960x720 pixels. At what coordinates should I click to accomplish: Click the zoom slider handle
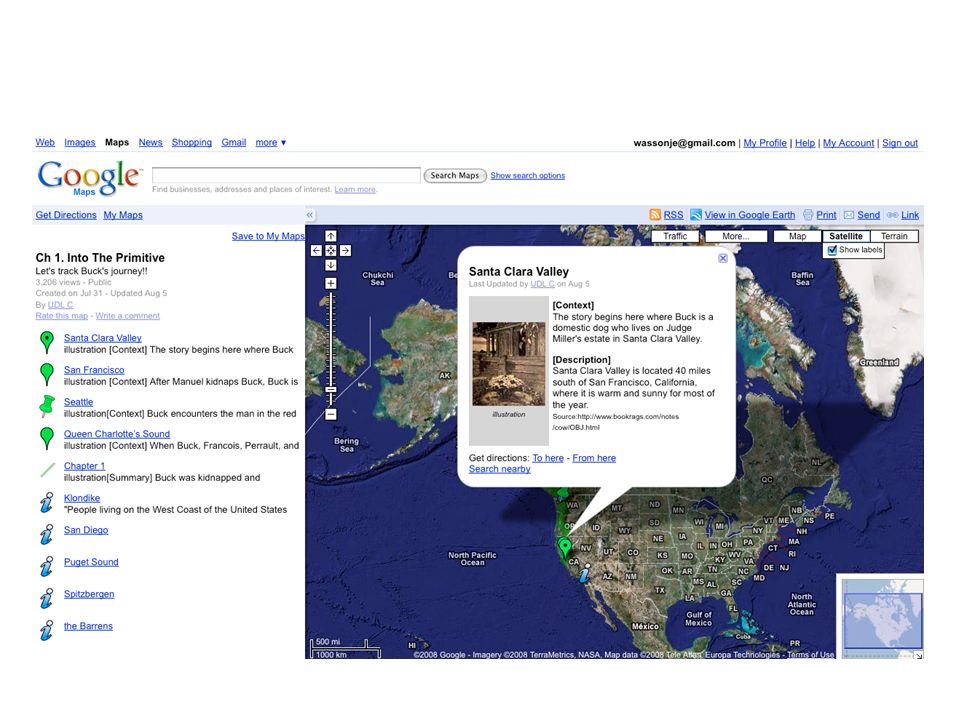[331, 389]
